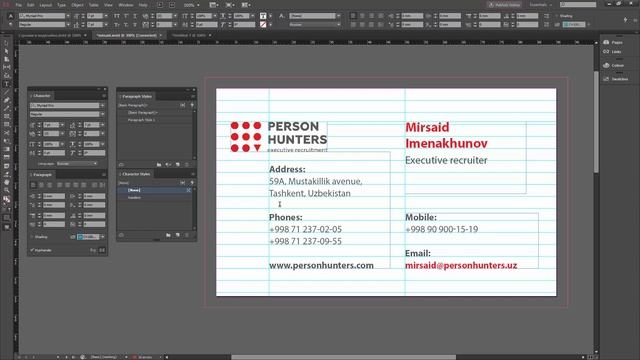Open character style dropdown in control bar
The width and height of the screenshot is (640, 360).
click(x=338, y=16)
